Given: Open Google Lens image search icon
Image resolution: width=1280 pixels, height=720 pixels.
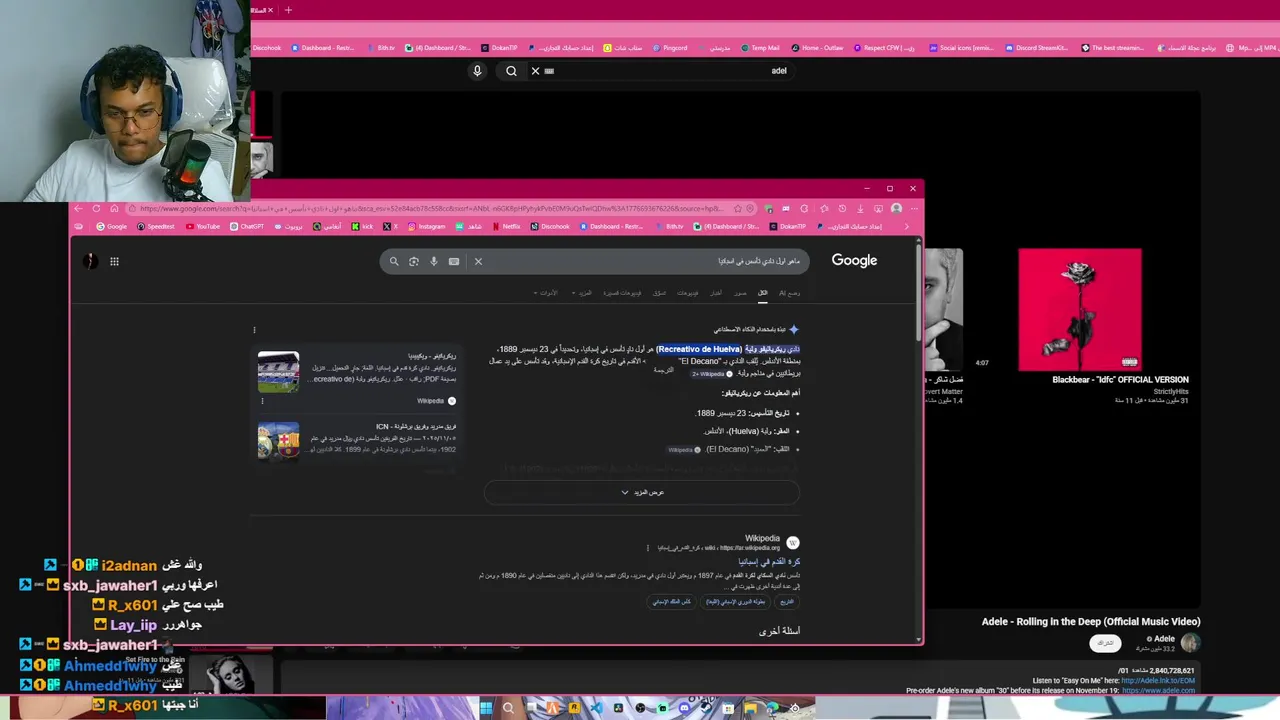Looking at the screenshot, I should [x=413, y=261].
